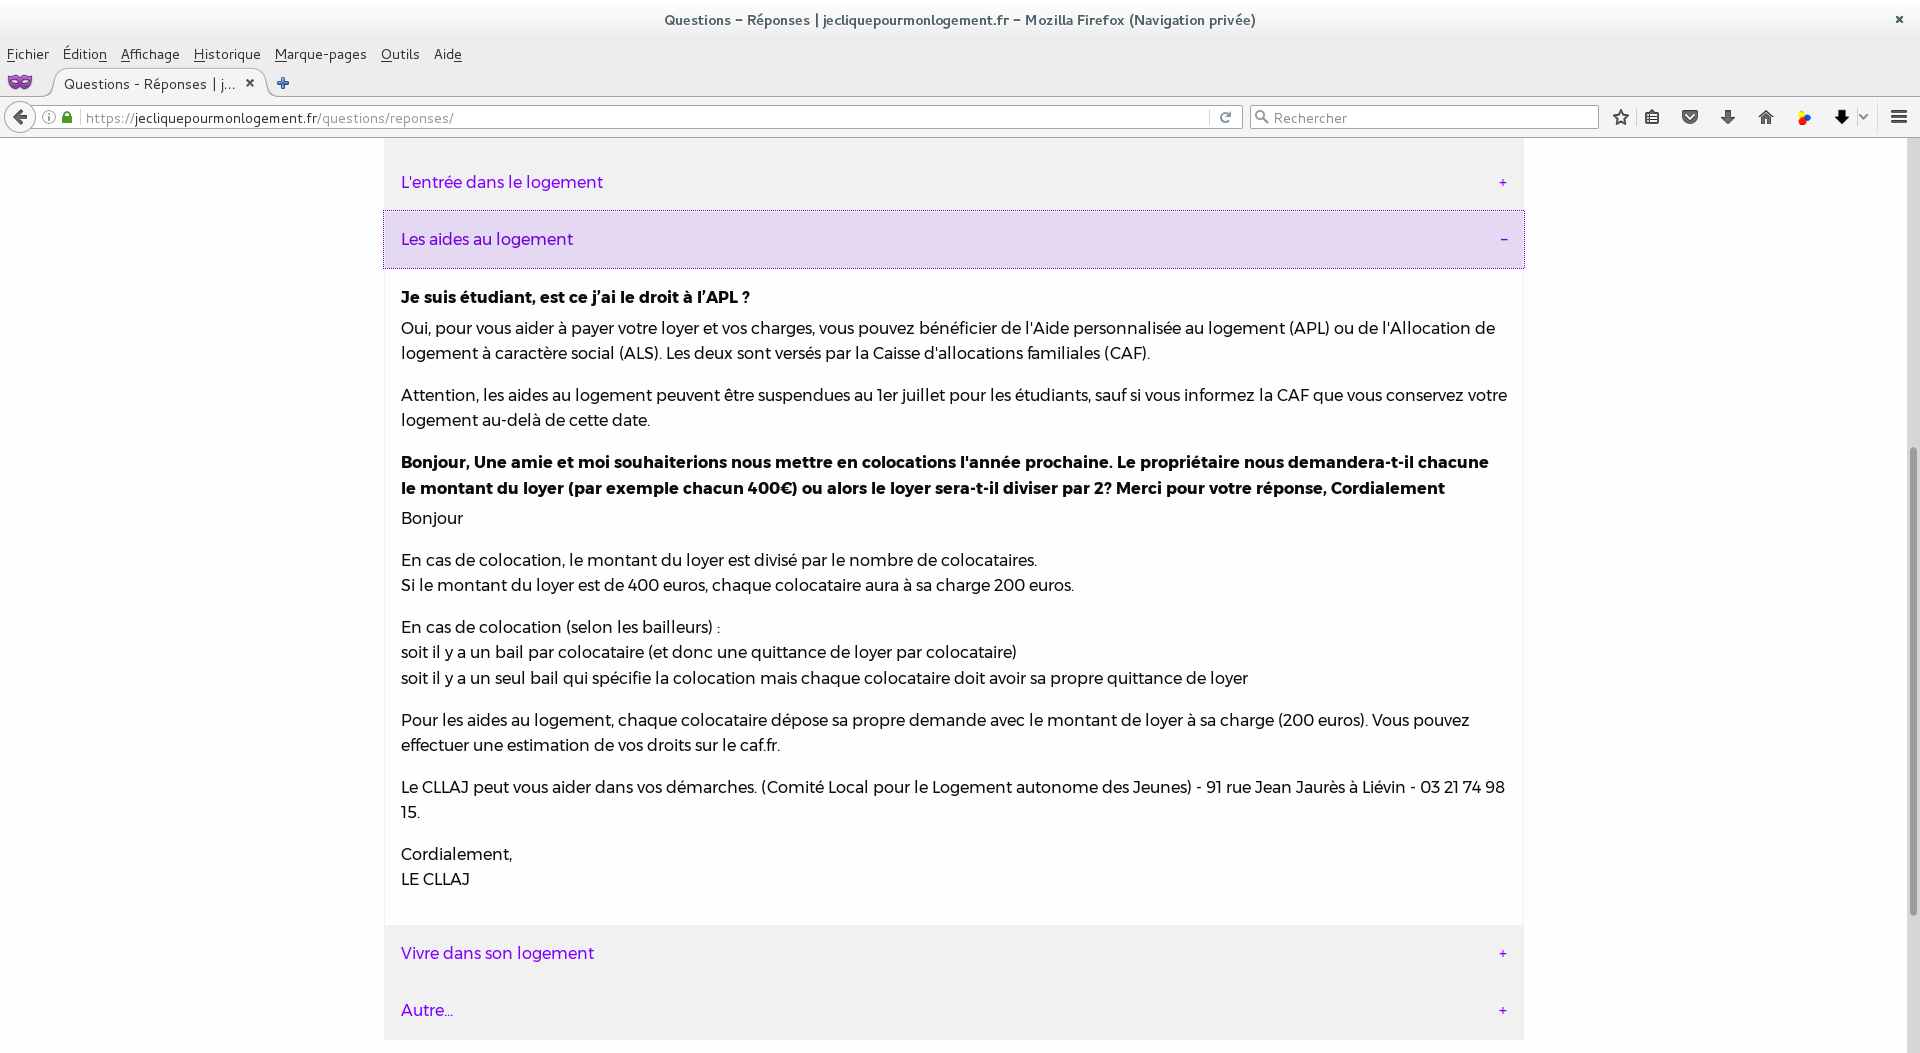Click the page vertical scrollbar thumb
The width and height of the screenshot is (1920, 1053).
1913,680
